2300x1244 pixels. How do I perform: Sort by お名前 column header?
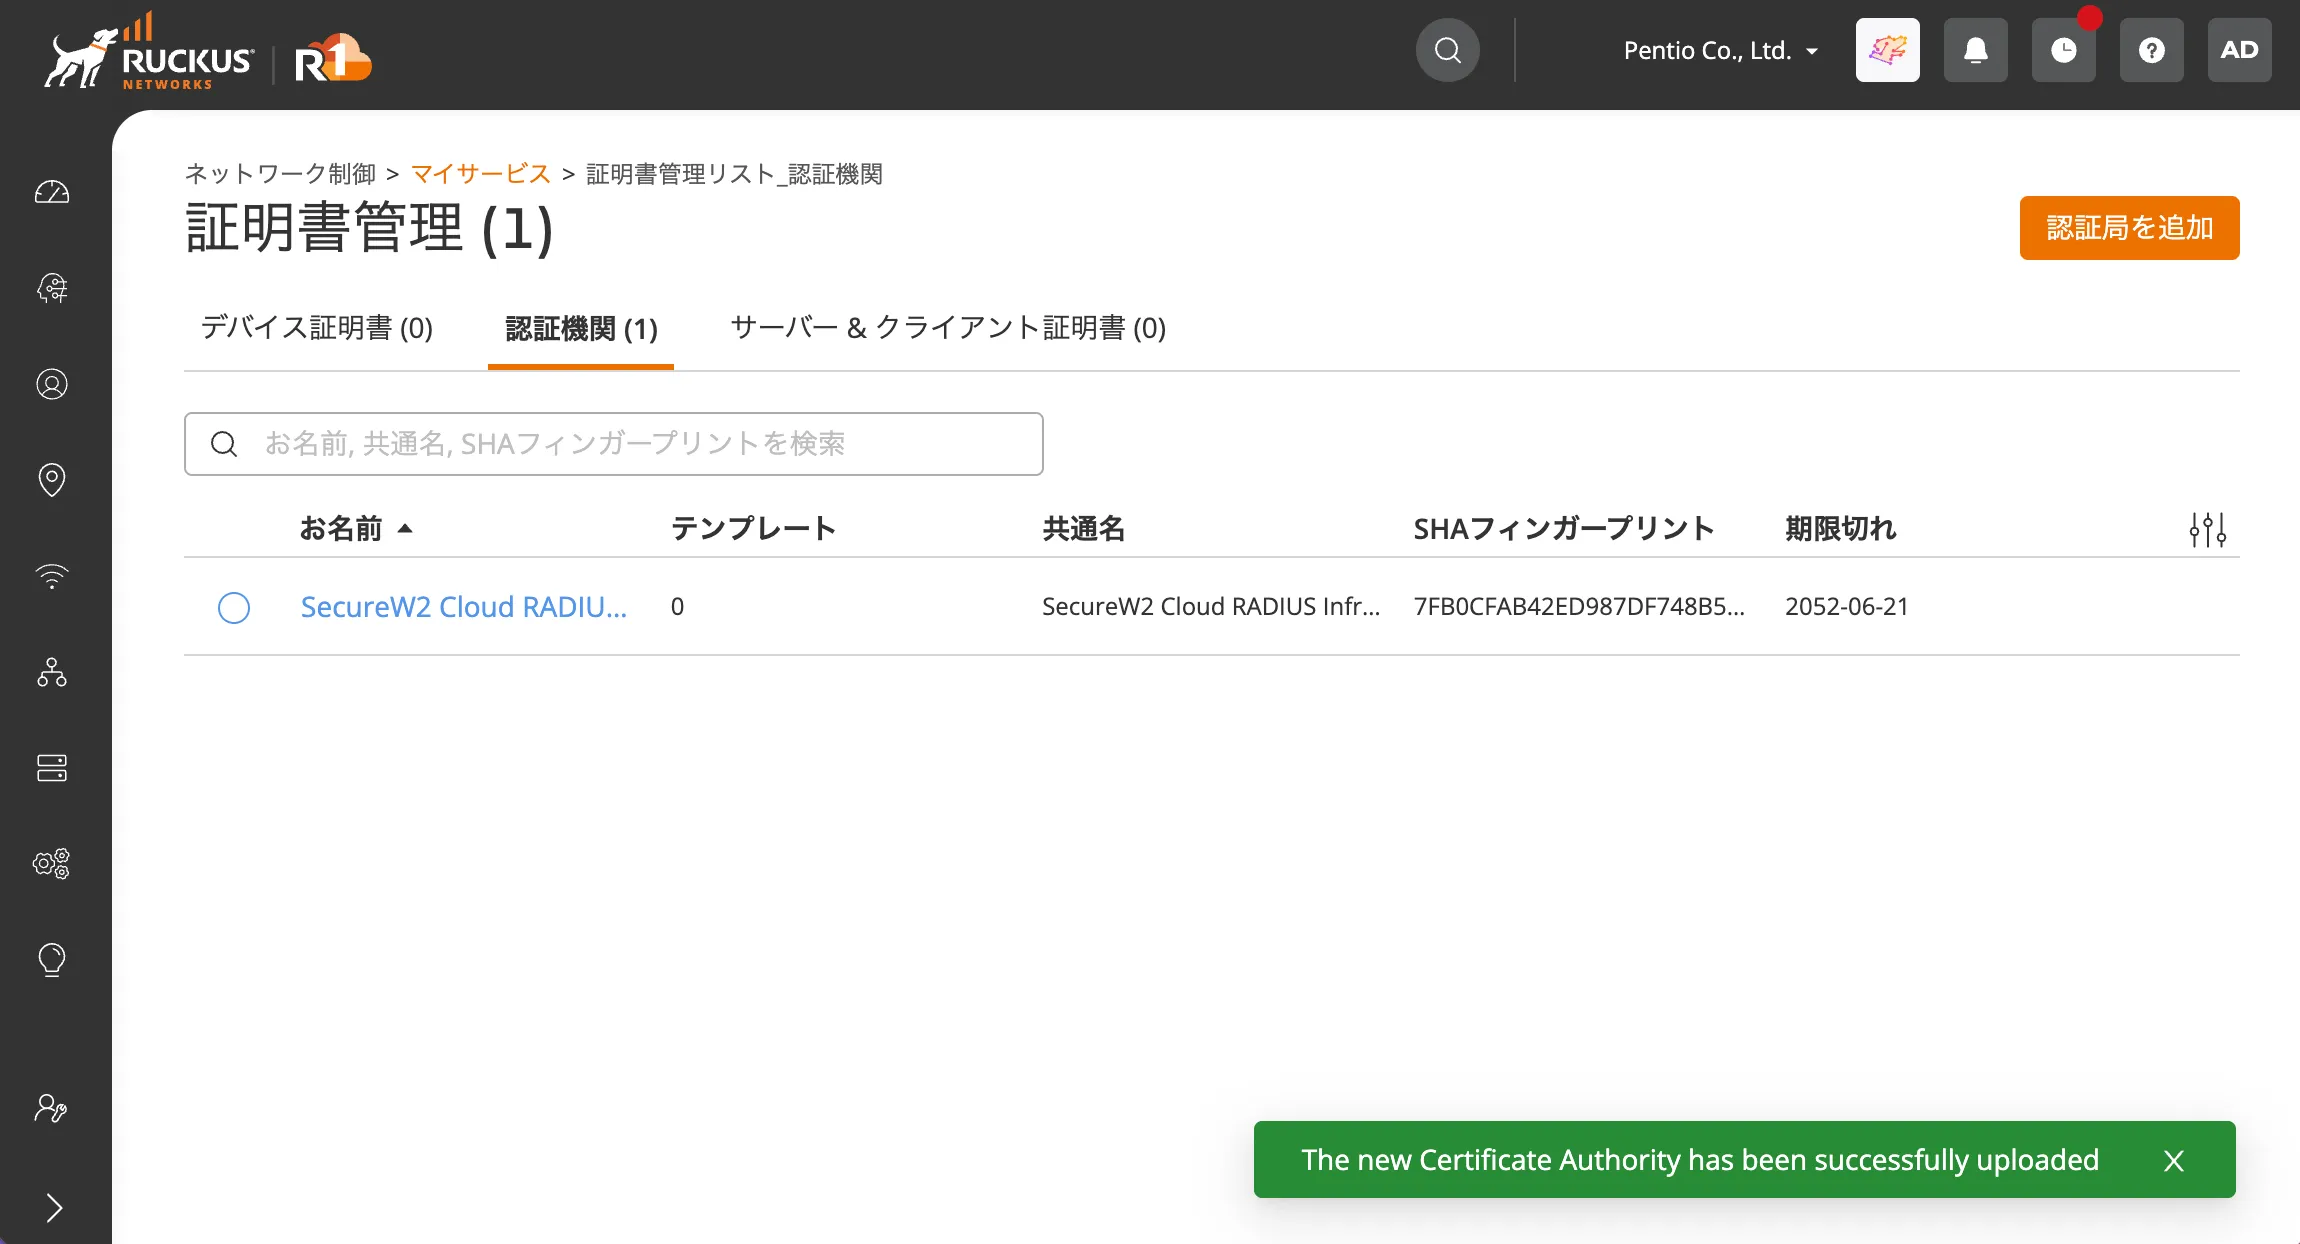tap(356, 528)
